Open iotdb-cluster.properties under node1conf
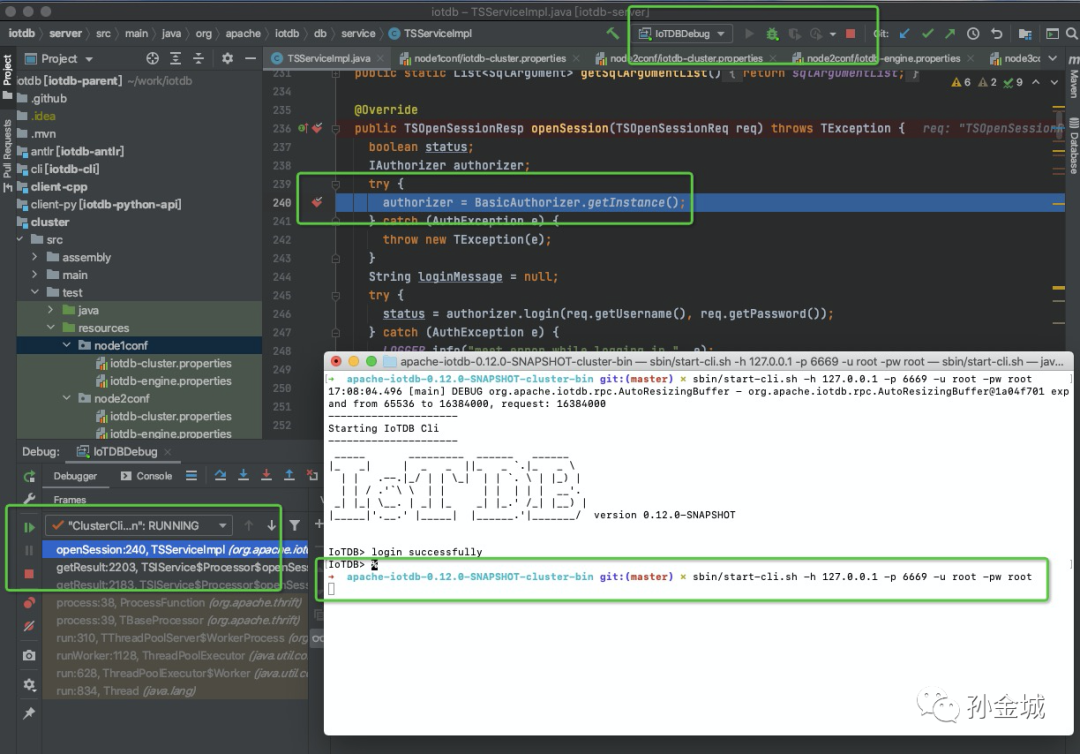1080x754 pixels. (170, 363)
